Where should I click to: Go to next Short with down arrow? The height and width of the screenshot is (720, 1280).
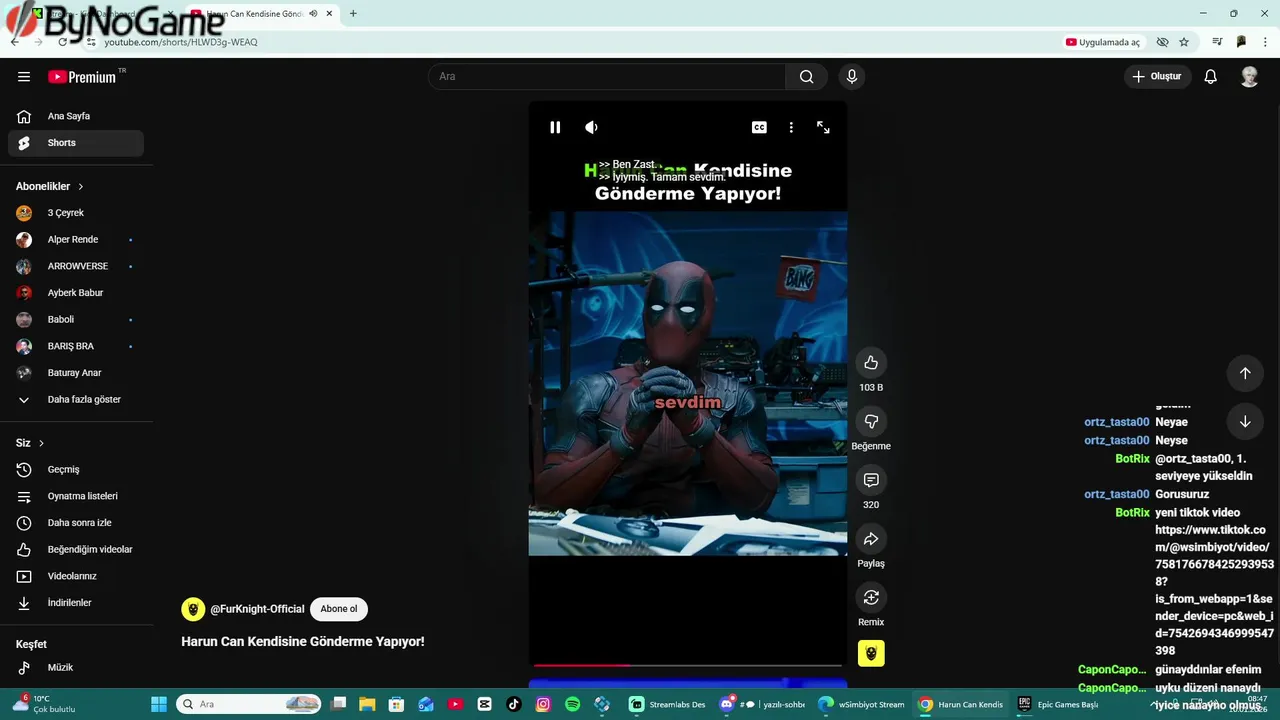point(1245,421)
